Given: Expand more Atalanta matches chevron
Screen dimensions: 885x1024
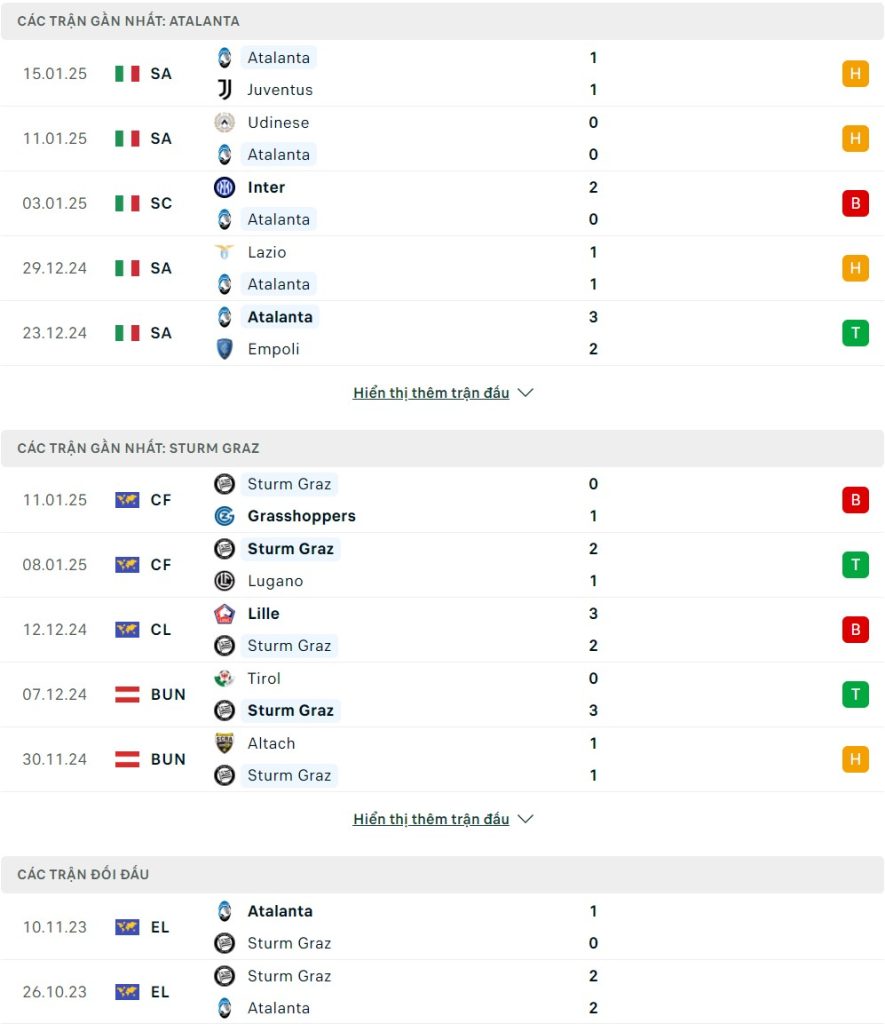Looking at the screenshot, I should pyautogui.click(x=526, y=392).
